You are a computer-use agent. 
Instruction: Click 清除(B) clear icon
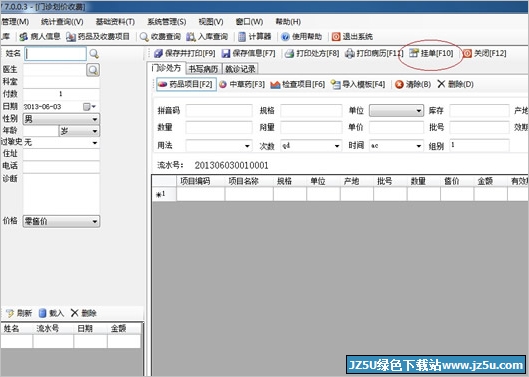tap(399, 84)
